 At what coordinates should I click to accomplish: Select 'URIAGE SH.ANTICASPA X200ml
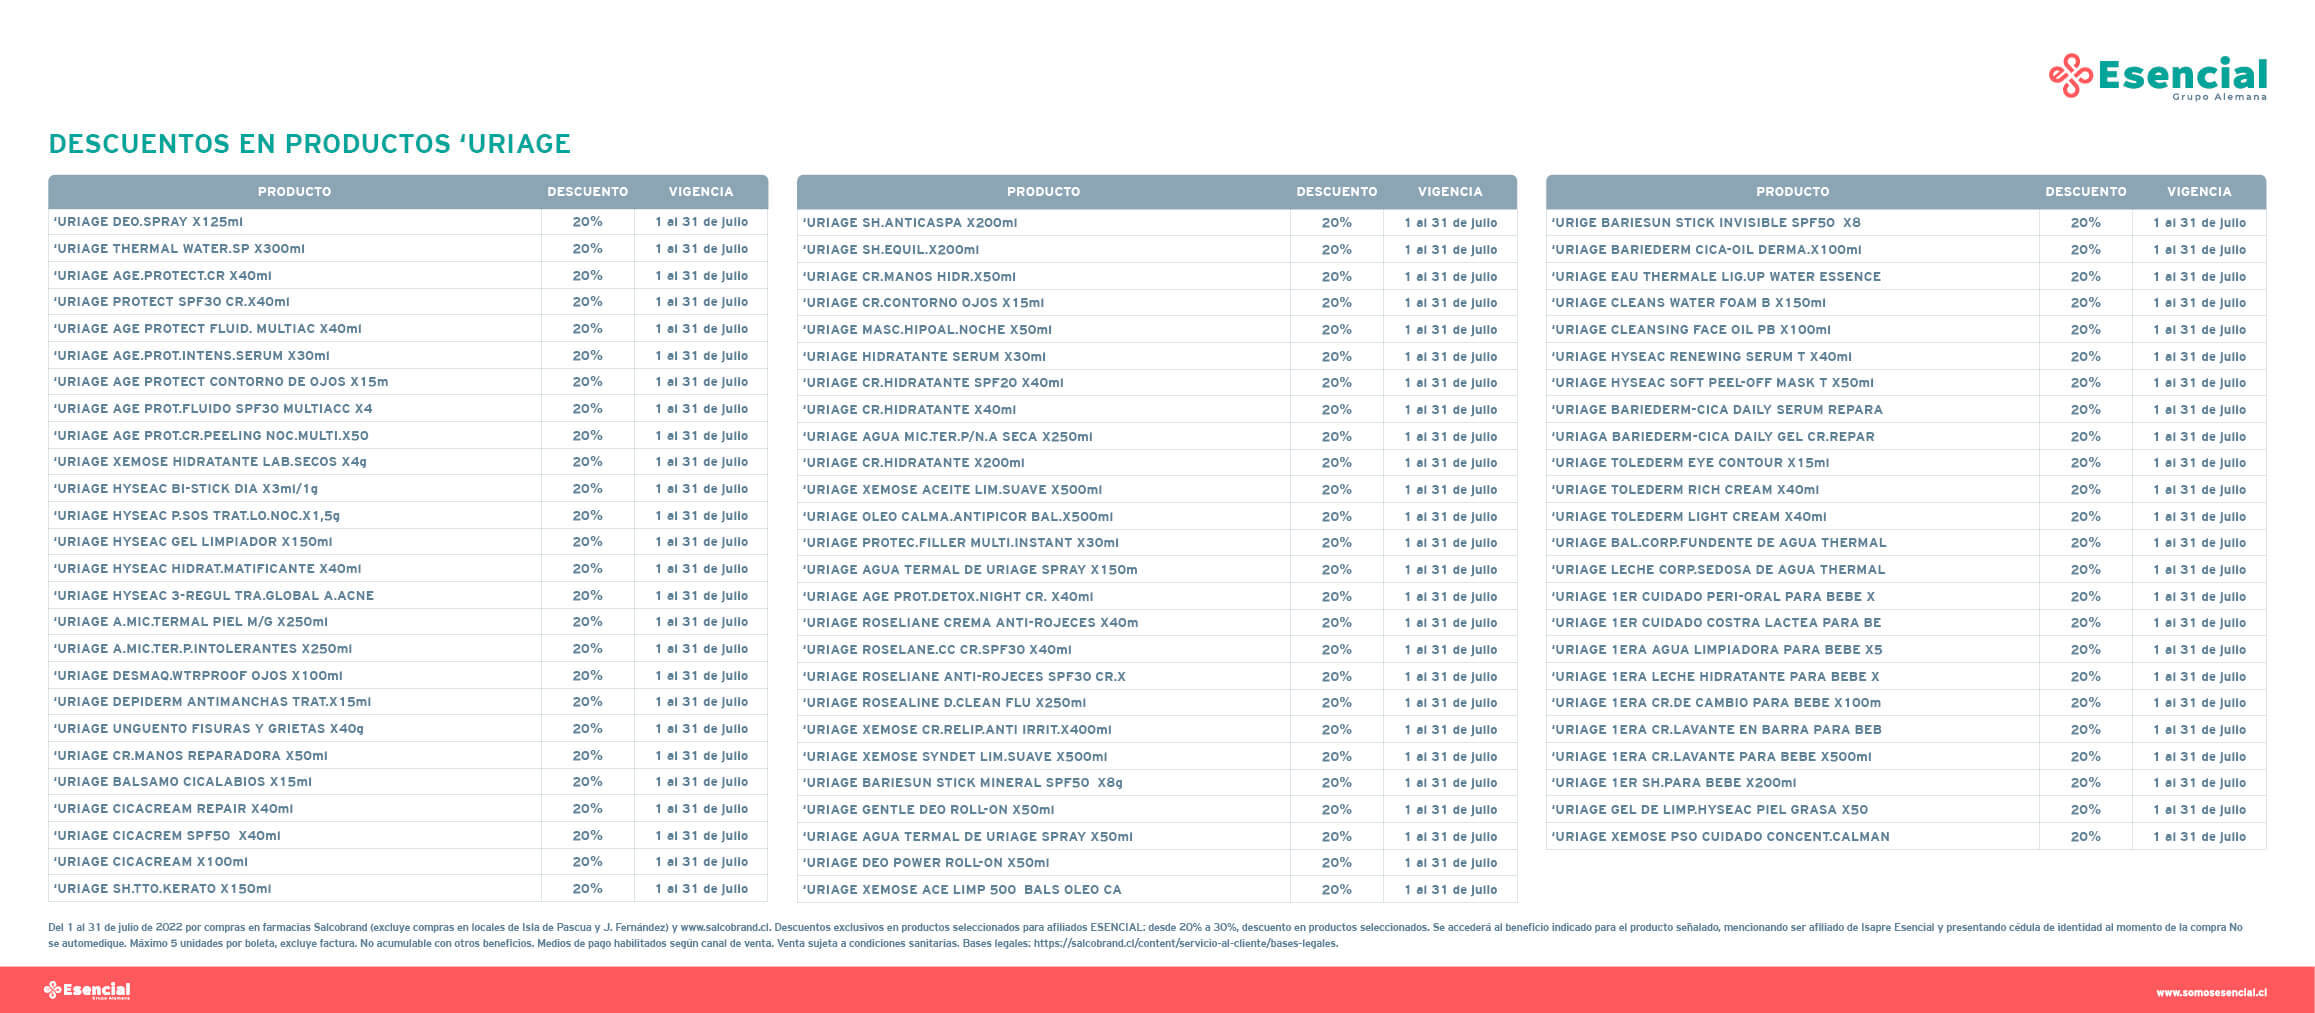point(1157,223)
